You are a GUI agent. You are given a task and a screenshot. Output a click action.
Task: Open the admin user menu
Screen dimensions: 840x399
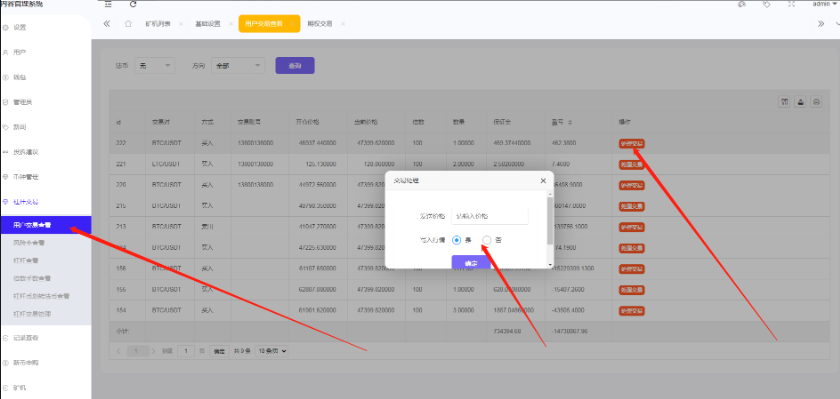coord(824,4)
